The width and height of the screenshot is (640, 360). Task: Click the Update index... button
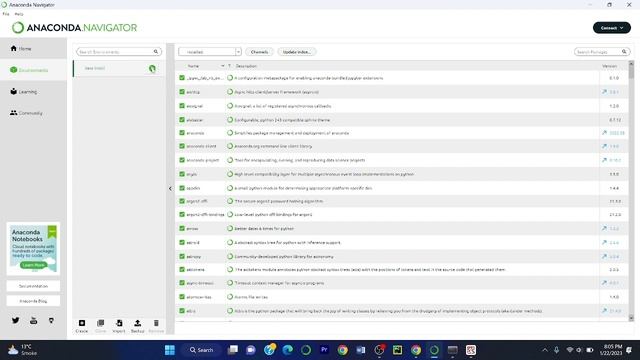297,52
